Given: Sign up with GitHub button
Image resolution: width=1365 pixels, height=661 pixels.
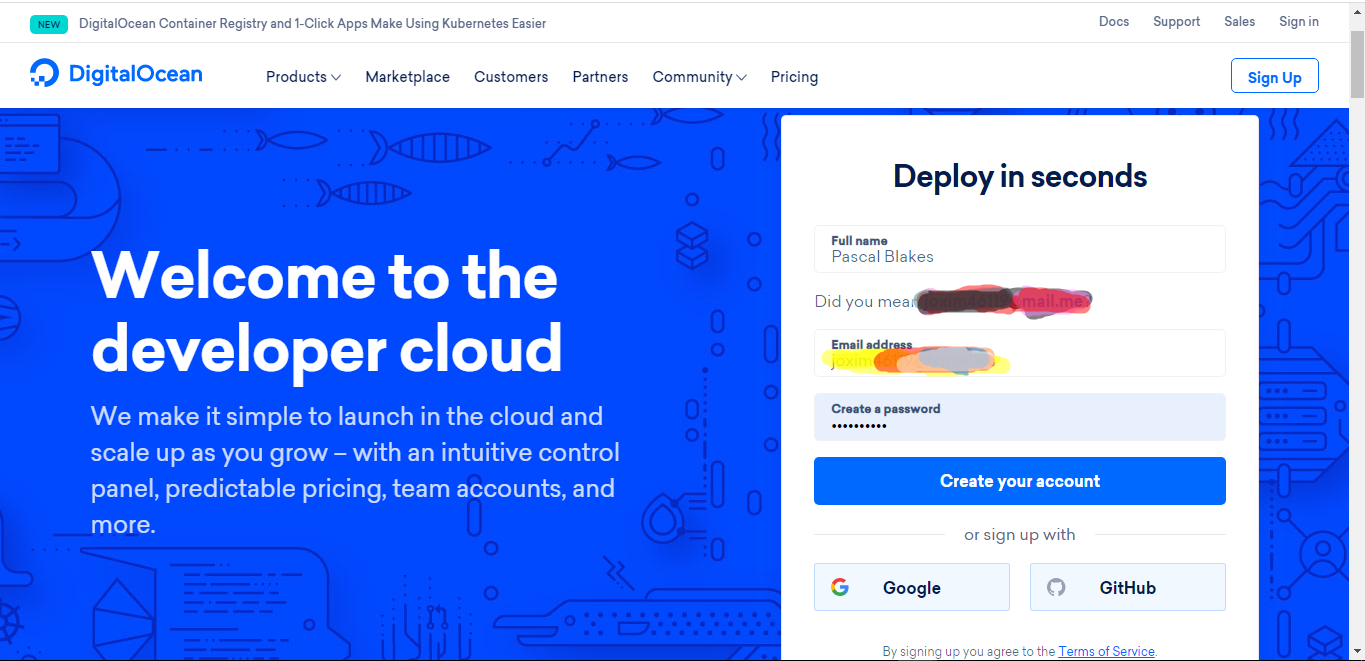Looking at the screenshot, I should pyautogui.click(x=1127, y=587).
